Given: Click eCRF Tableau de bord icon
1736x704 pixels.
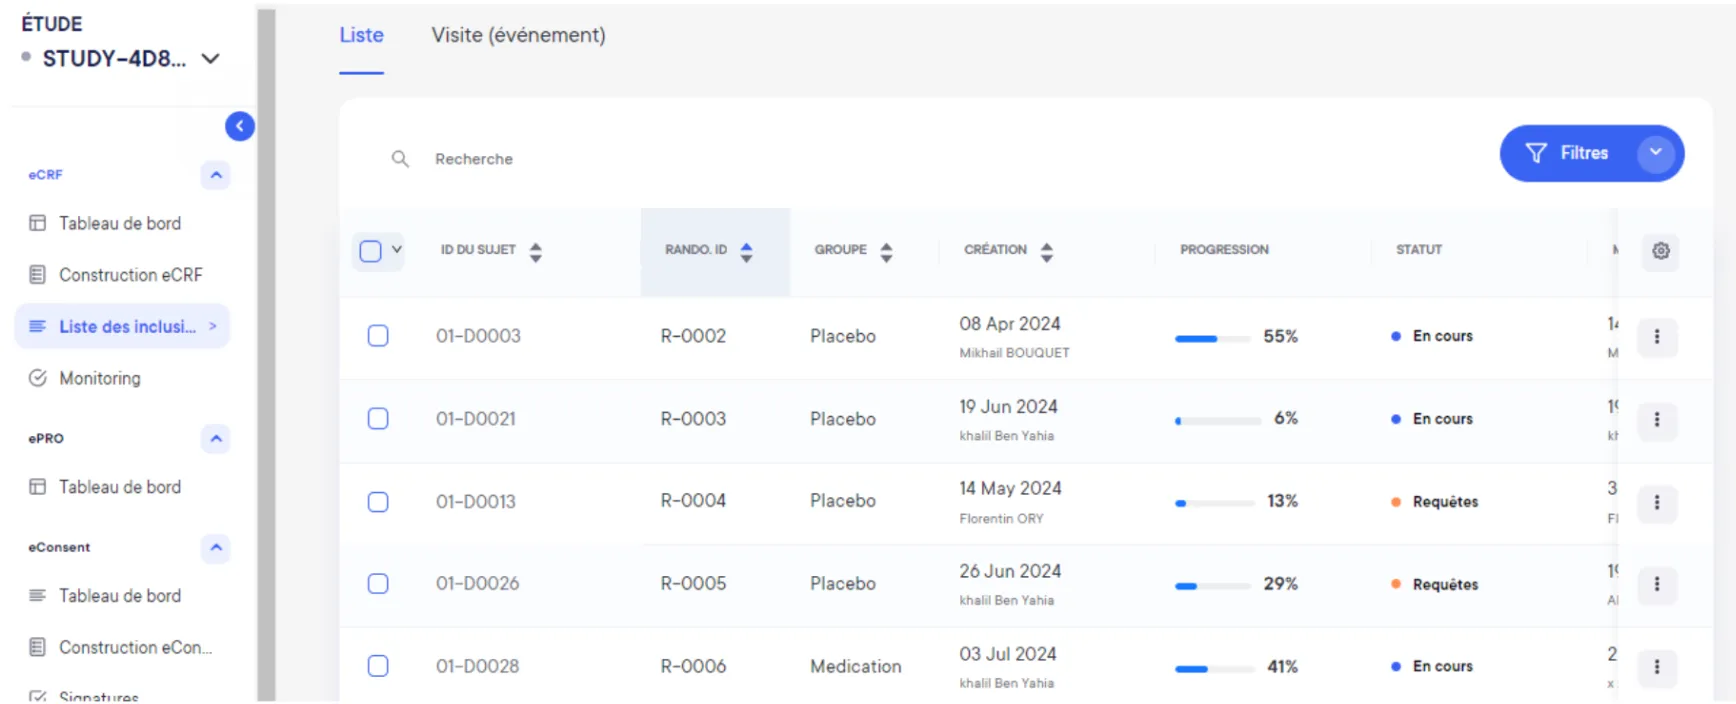Looking at the screenshot, I should 38,223.
